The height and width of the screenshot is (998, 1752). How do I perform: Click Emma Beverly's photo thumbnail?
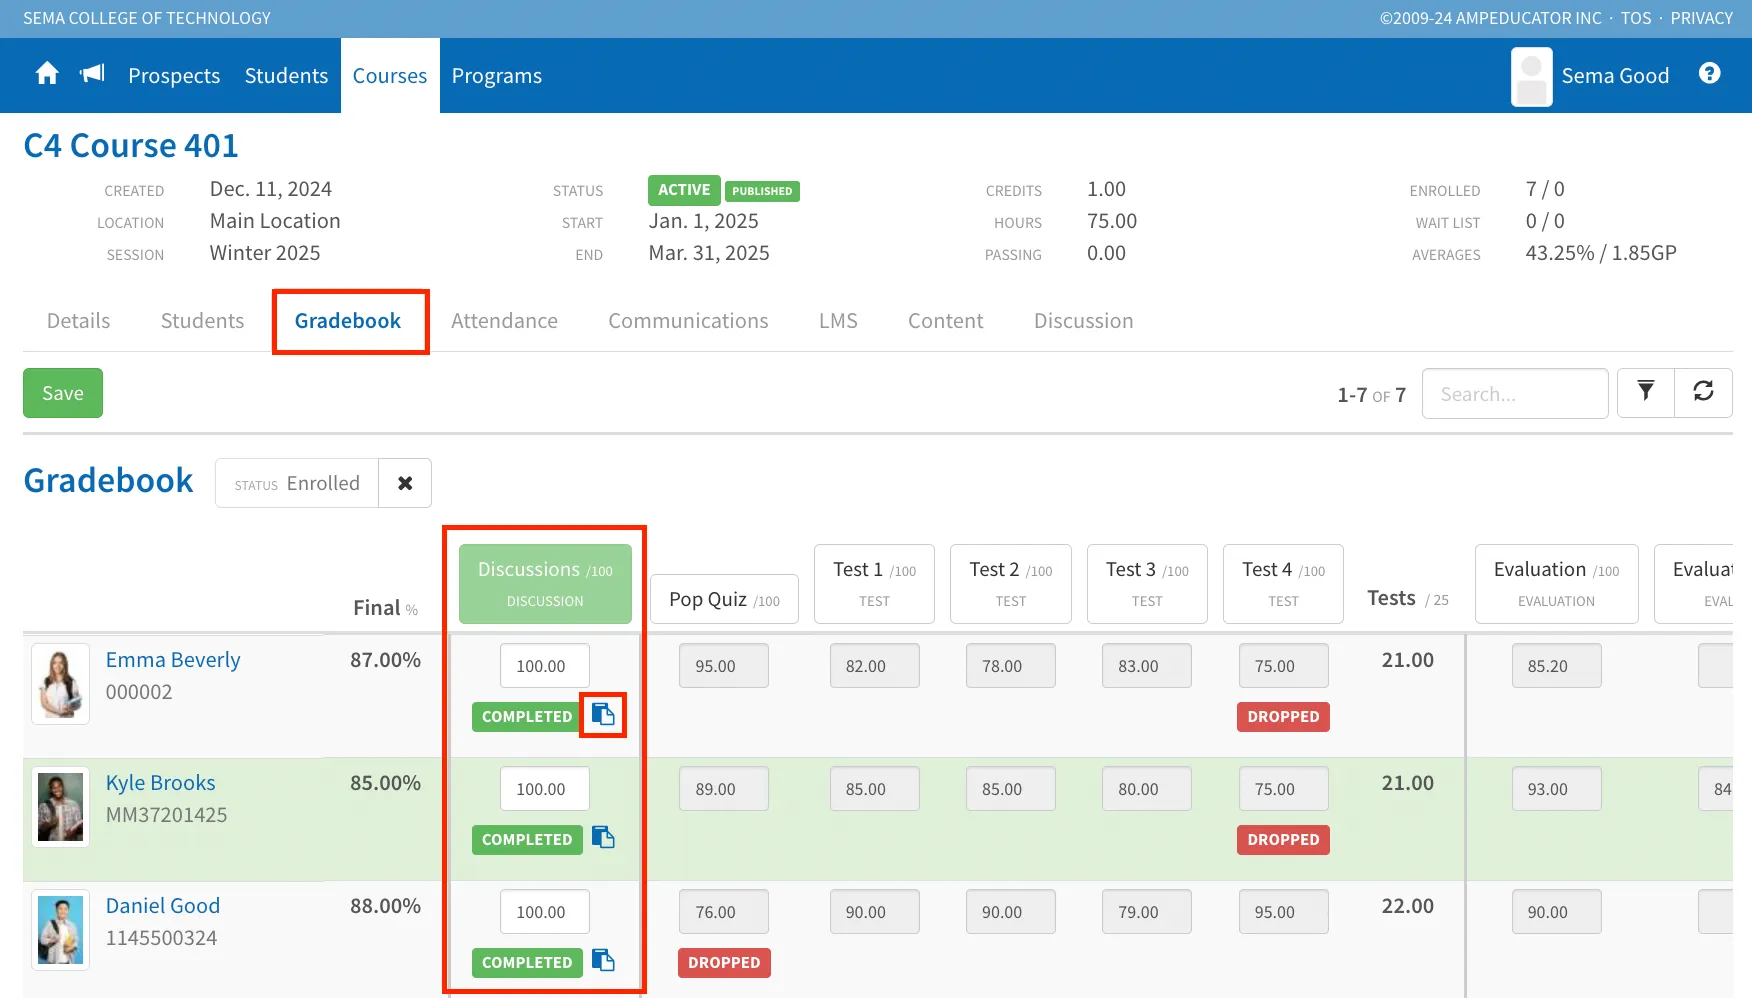[x=61, y=684]
